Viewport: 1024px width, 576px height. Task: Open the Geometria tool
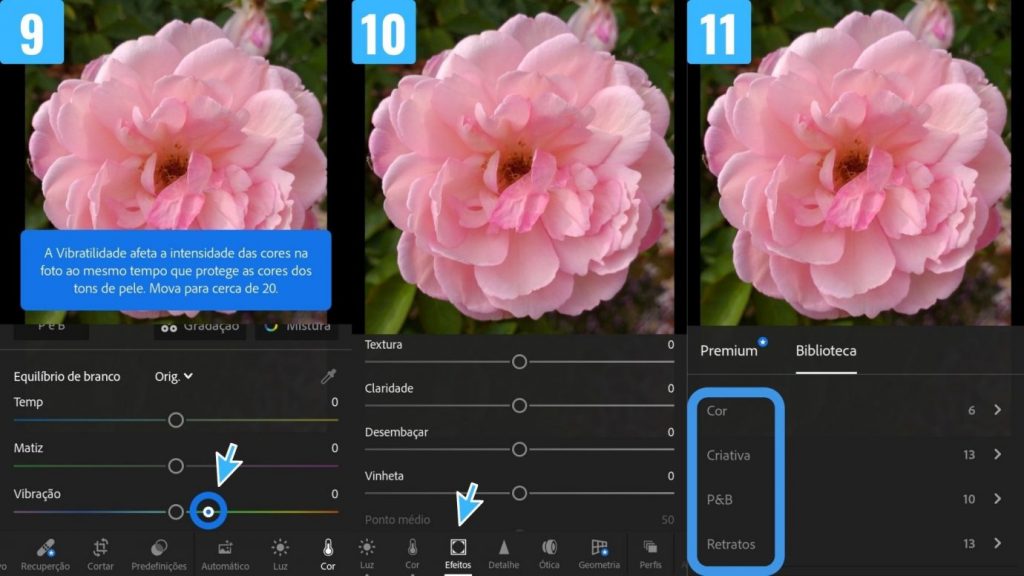[599, 554]
